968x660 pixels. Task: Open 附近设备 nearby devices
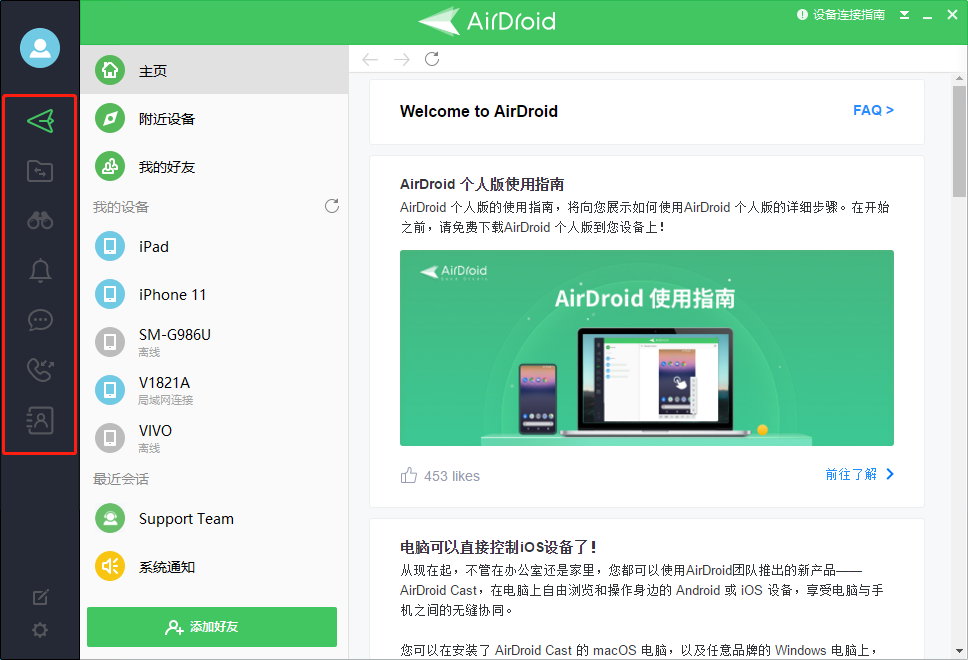[x=214, y=119]
